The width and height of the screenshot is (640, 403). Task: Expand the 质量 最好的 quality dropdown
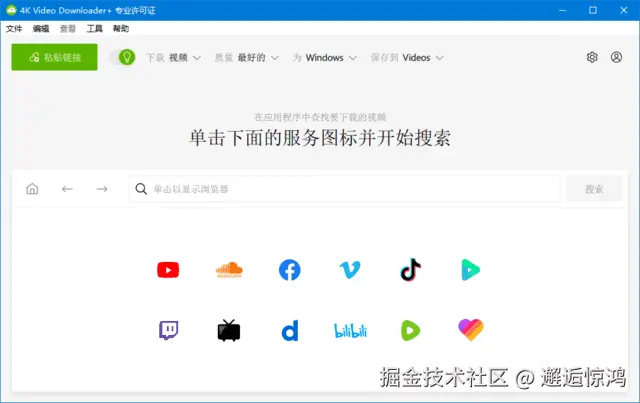tap(247, 58)
